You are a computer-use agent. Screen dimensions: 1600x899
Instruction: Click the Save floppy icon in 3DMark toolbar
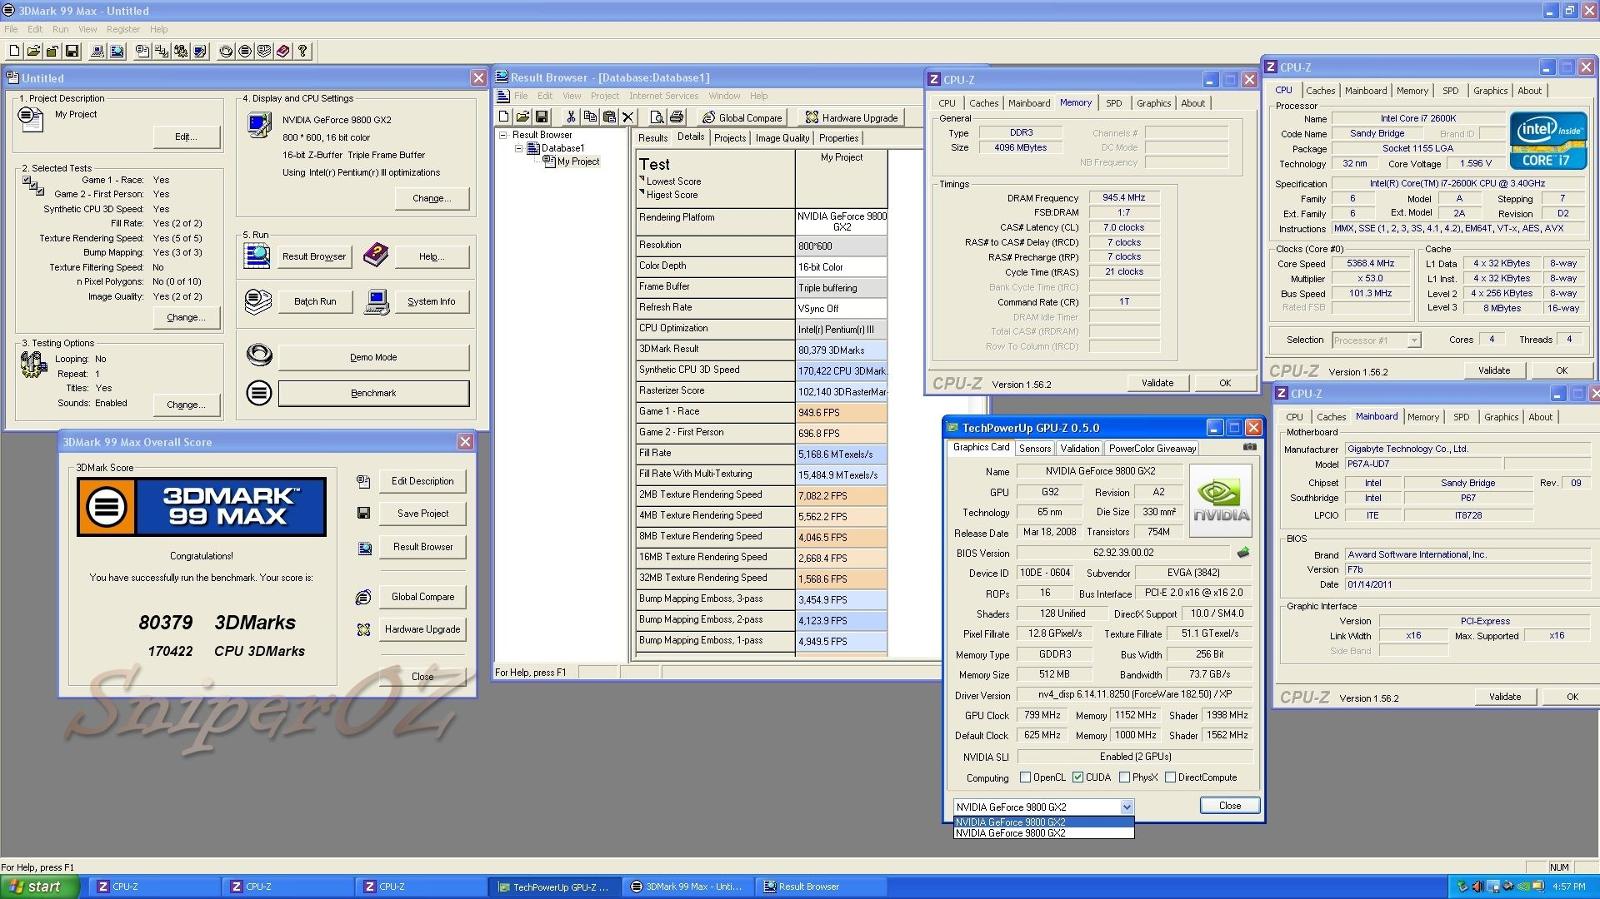coord(71,50)
